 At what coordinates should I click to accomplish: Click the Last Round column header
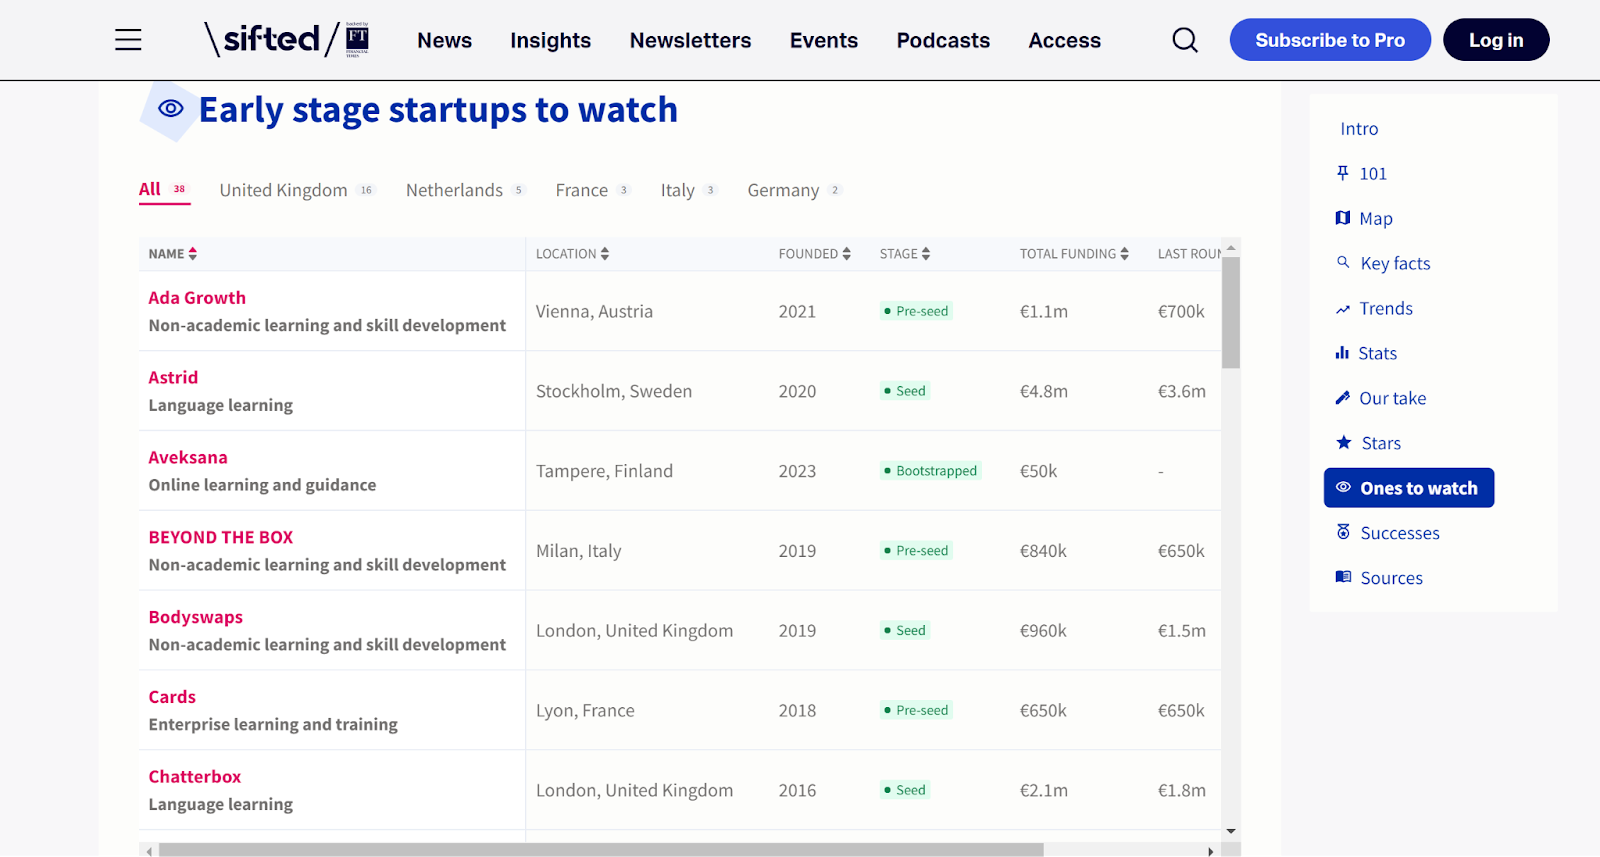pos(1189,254)
